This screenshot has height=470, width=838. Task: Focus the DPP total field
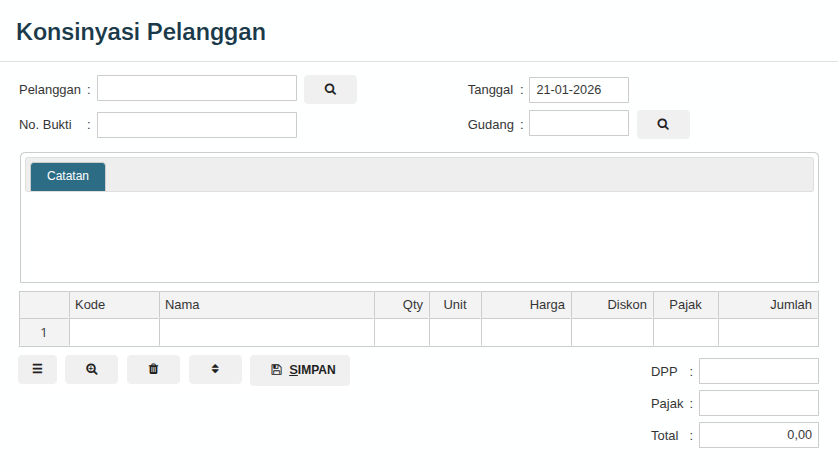(759, 371)
